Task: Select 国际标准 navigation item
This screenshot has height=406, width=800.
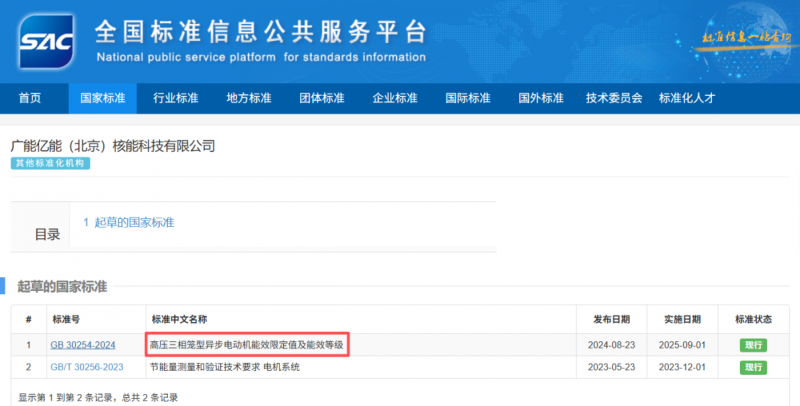Action: (467, 98)
